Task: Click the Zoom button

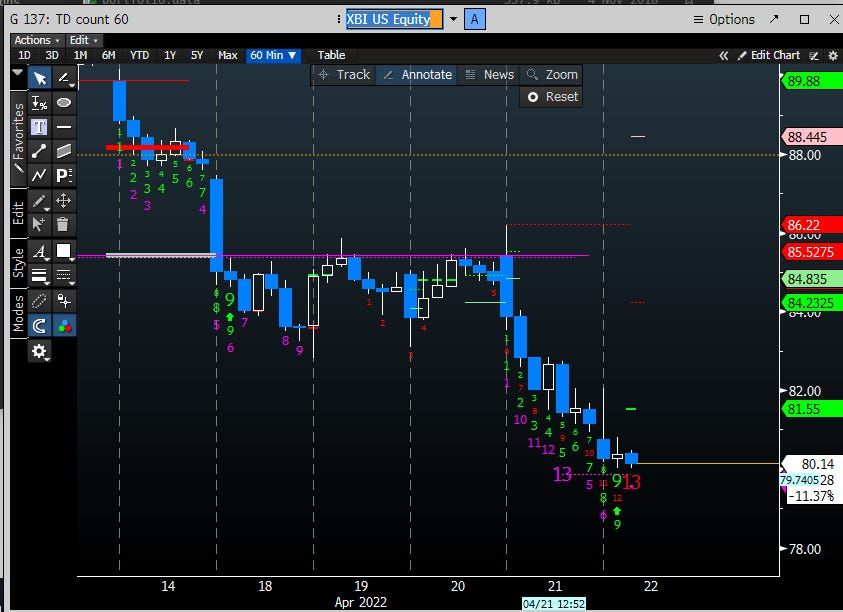Action: click(x=552, y=75)
